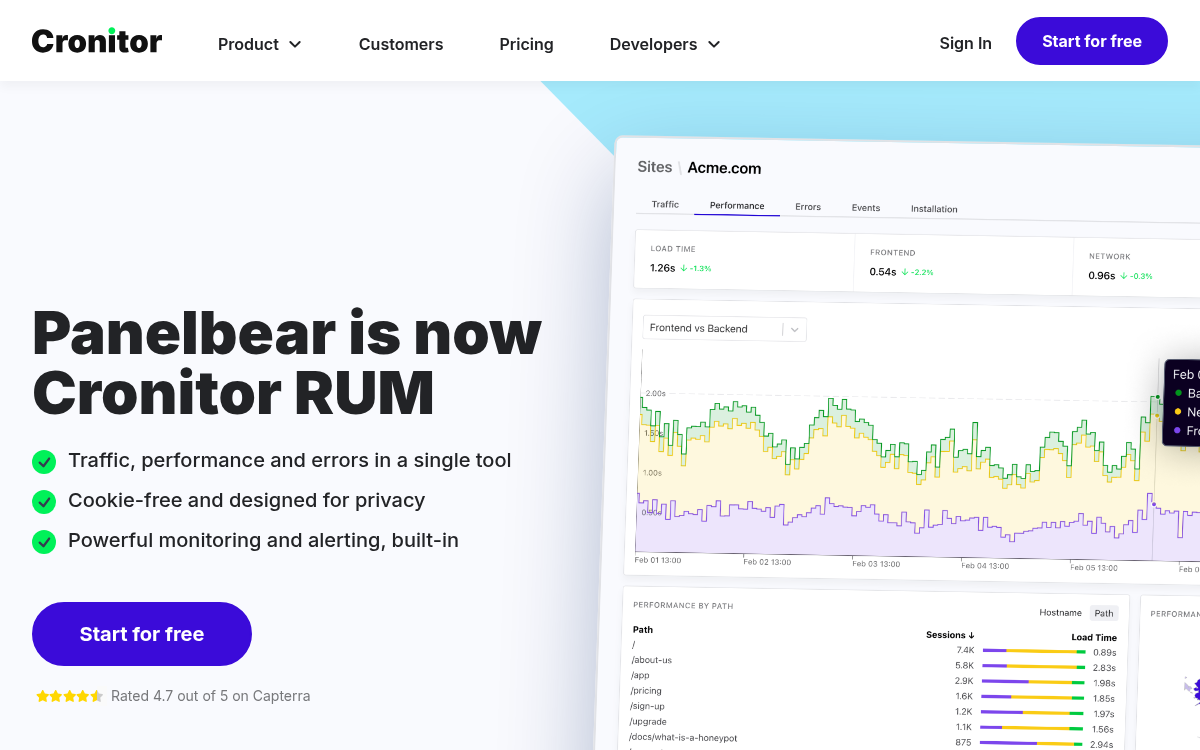Click the Sites breadcrumb link
The image size is (1200, 750).
coord(655,167)
